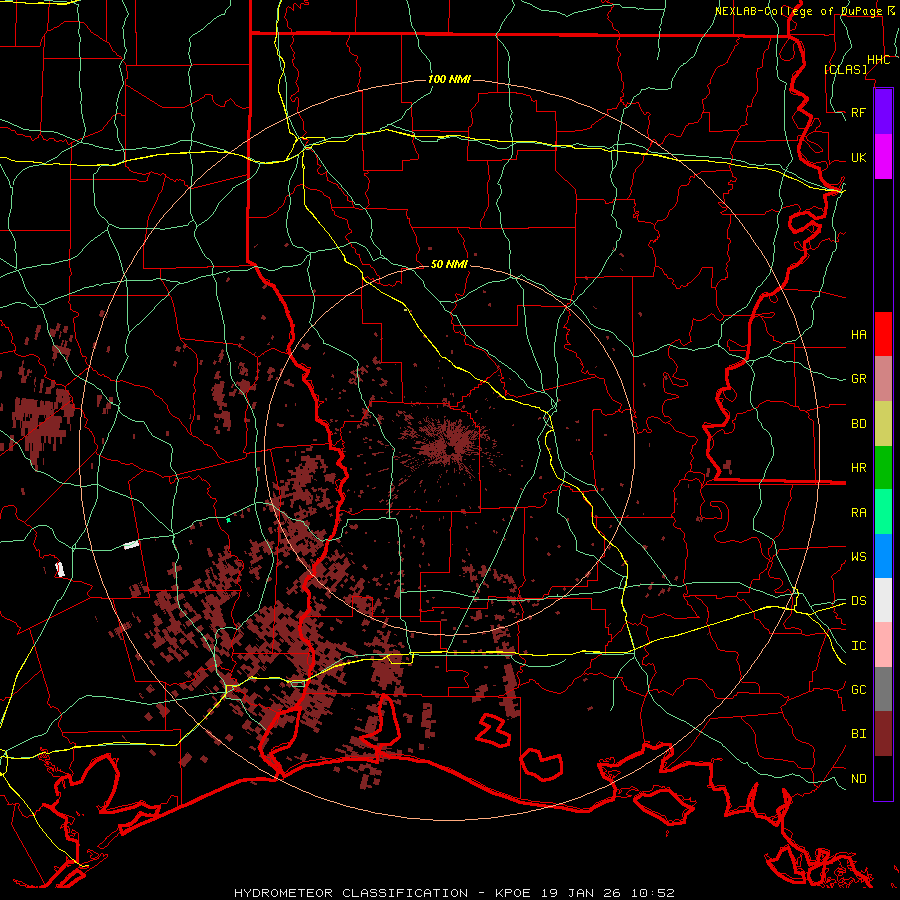Click the 100 NMI range ring label

tap(449, 79)
